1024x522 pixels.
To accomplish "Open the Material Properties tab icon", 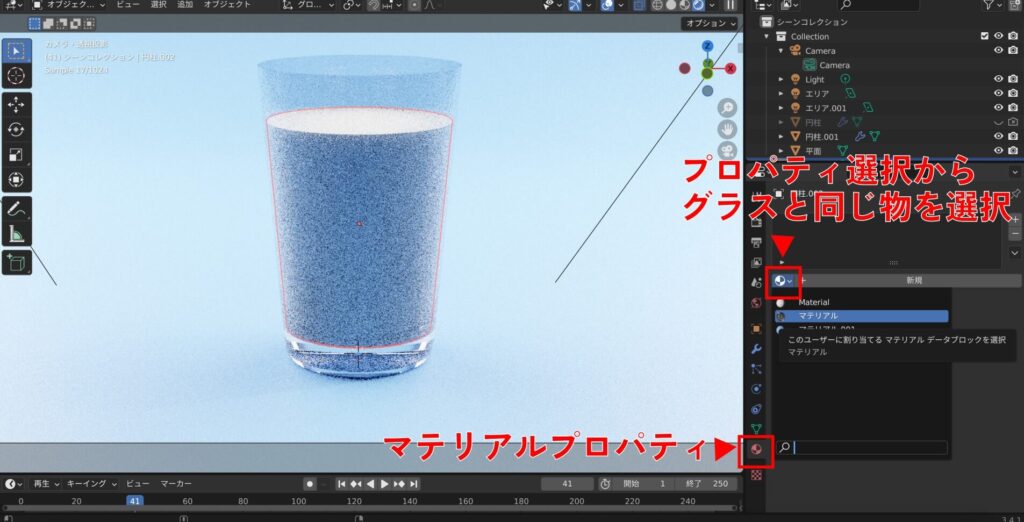I will pyautogui.click(x=756, y=450).
